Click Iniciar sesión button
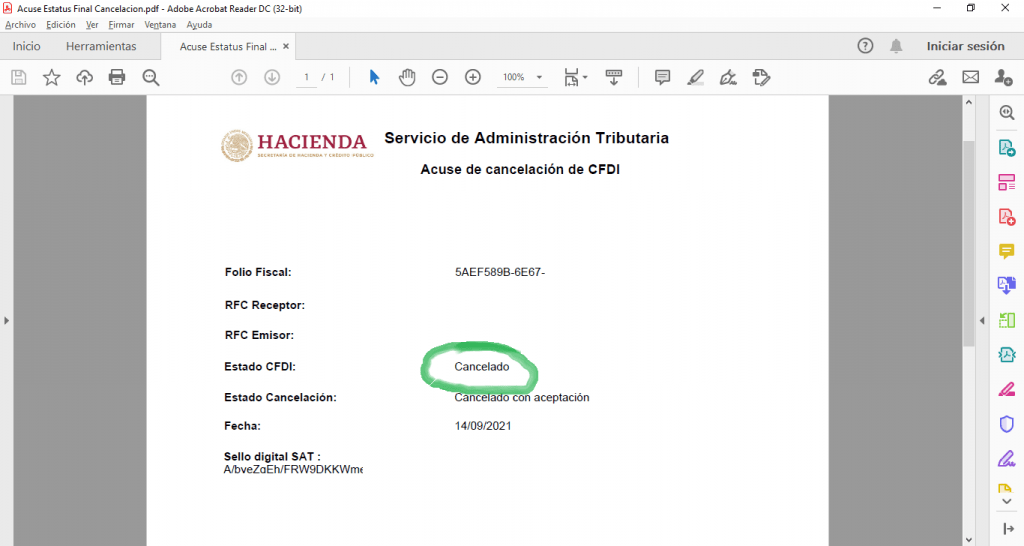Image resolution: width=1024 pixels, height=546 pixels. click(965, 46)
